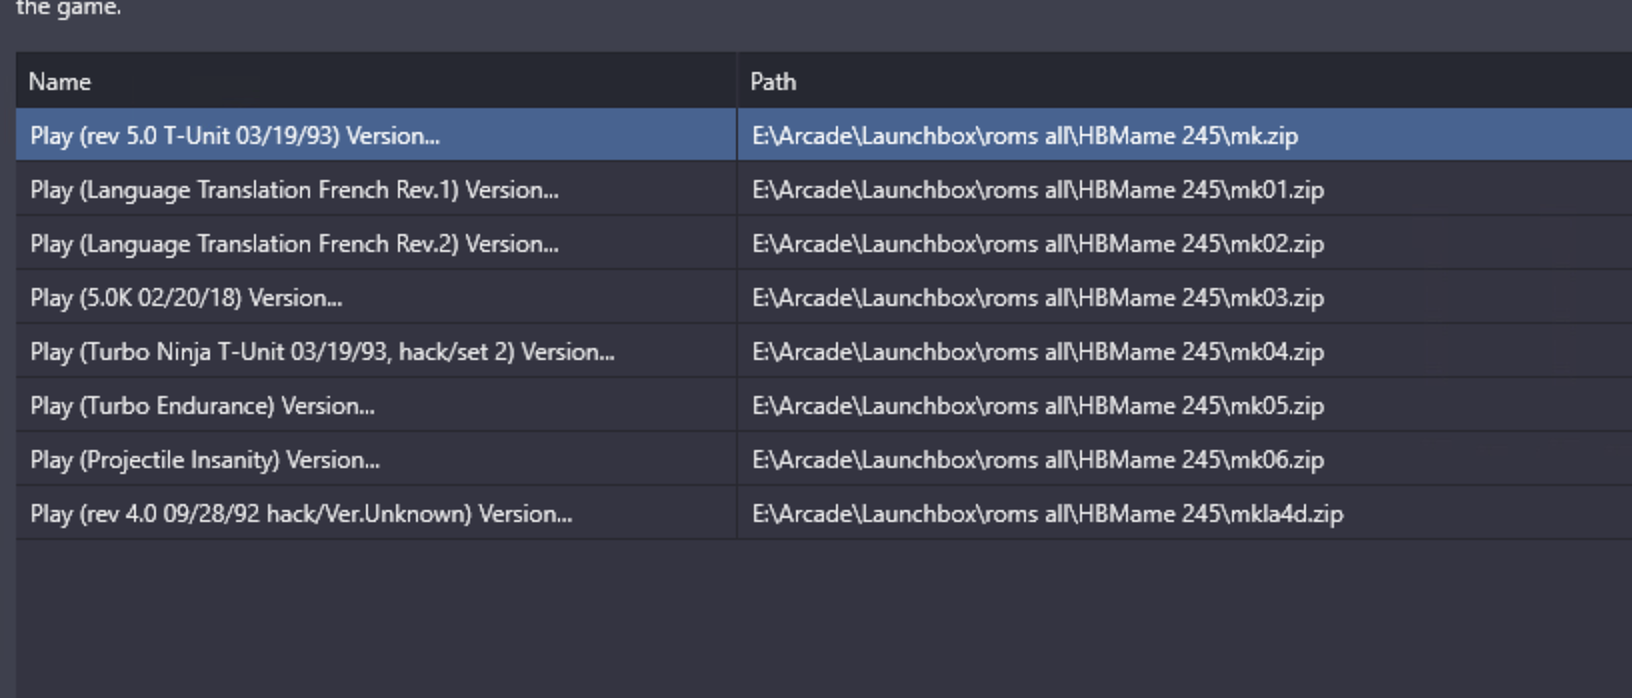Sort the list by Name column header
Screen dimensions: 1632x698
(x=60, y=82)
